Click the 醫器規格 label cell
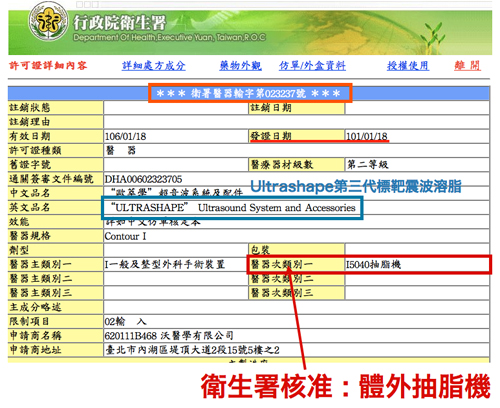Viewport: 500px width, 408px height. [56, 236]
